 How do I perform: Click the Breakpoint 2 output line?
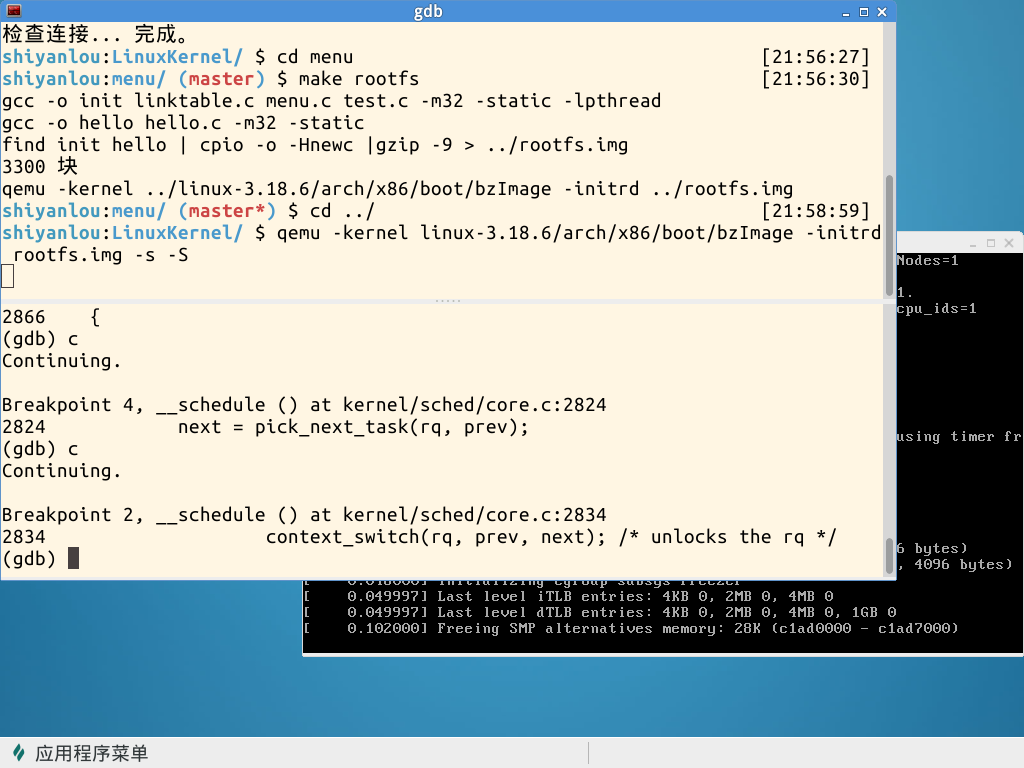(304, 515)
